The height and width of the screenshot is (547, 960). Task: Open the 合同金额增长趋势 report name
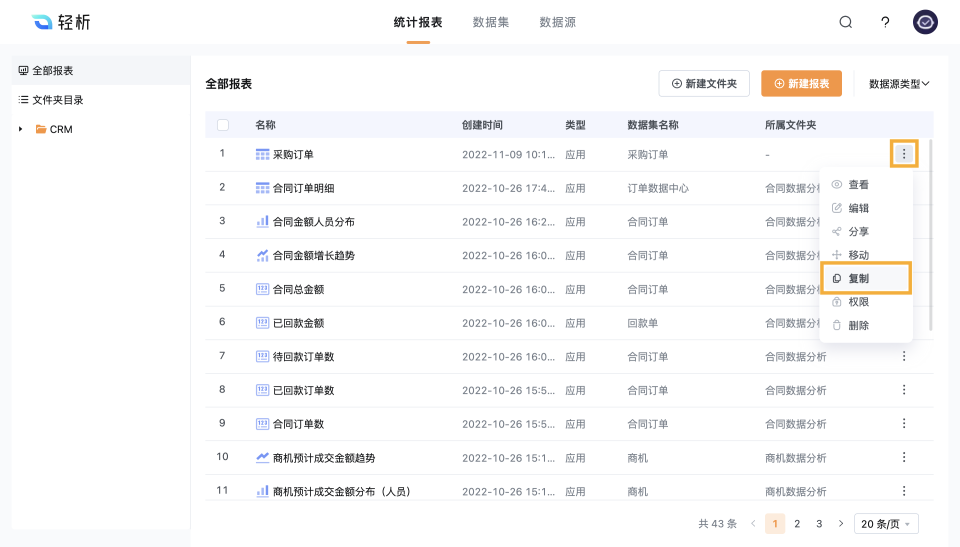(x=313, y=255)
